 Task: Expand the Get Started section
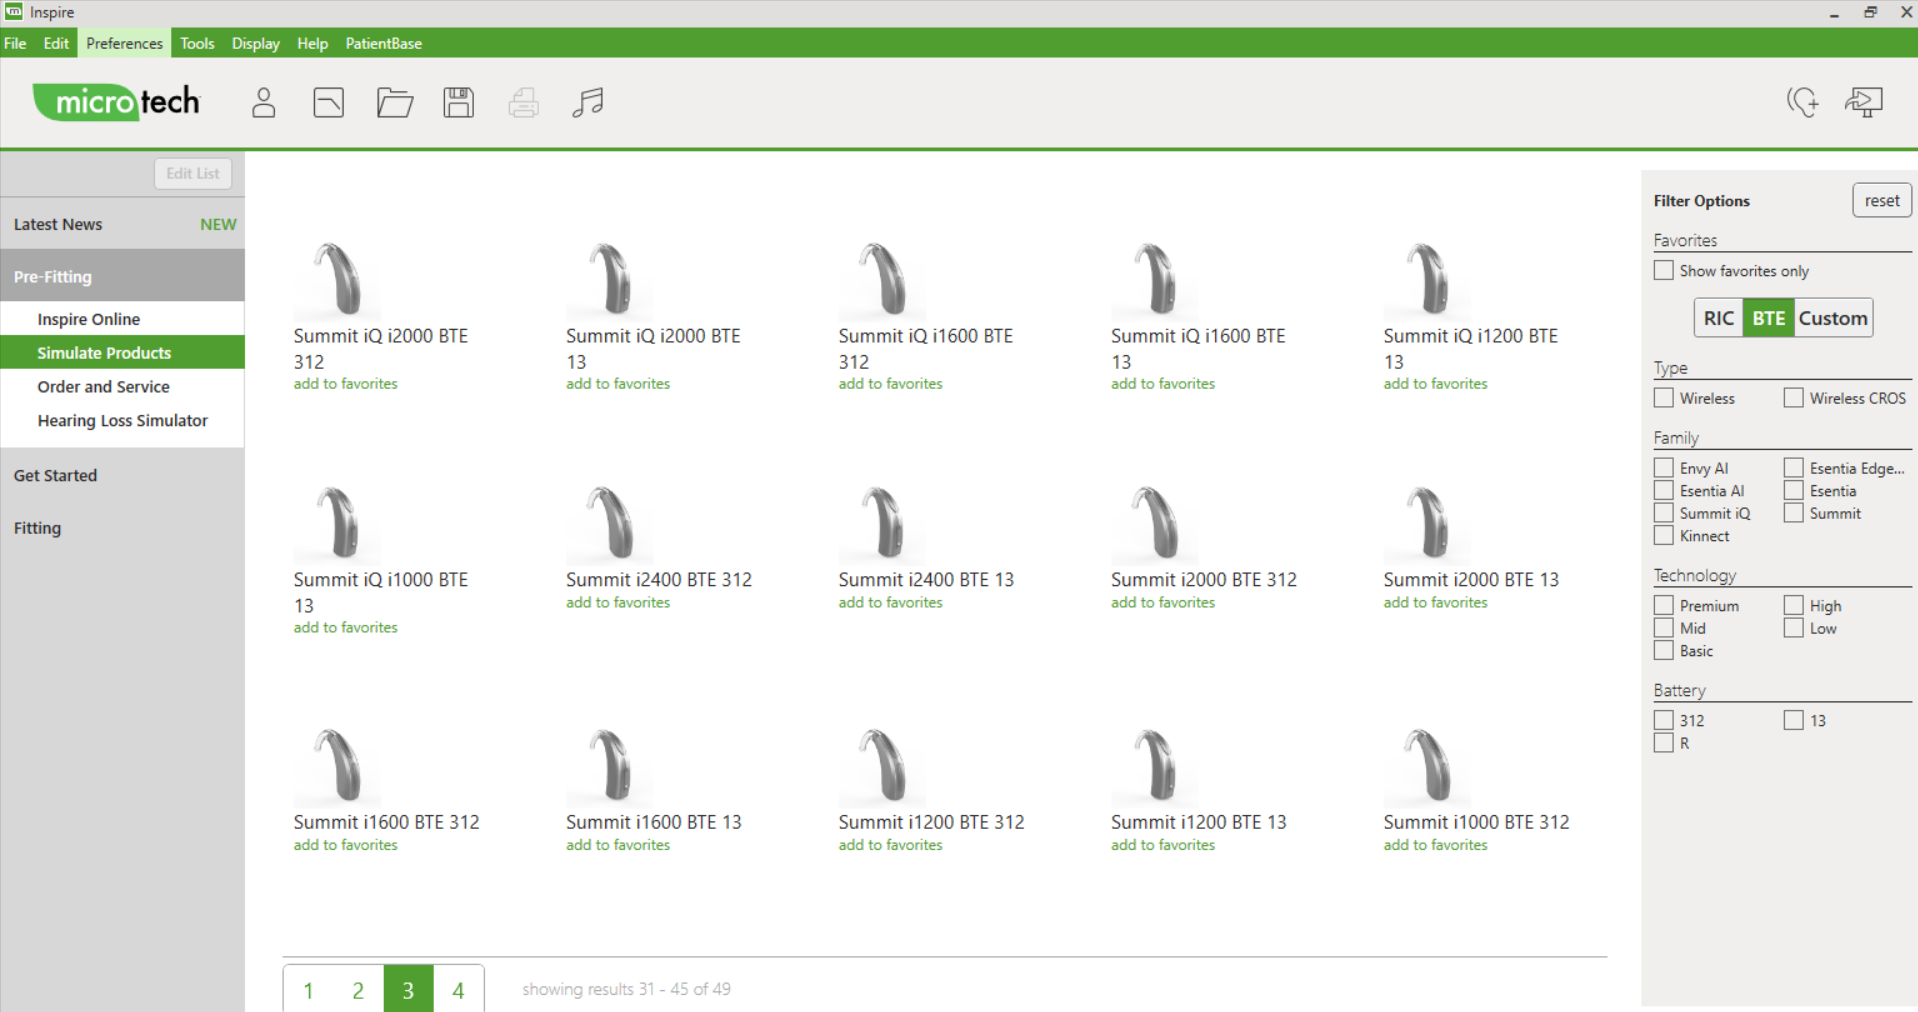[122, 475]
